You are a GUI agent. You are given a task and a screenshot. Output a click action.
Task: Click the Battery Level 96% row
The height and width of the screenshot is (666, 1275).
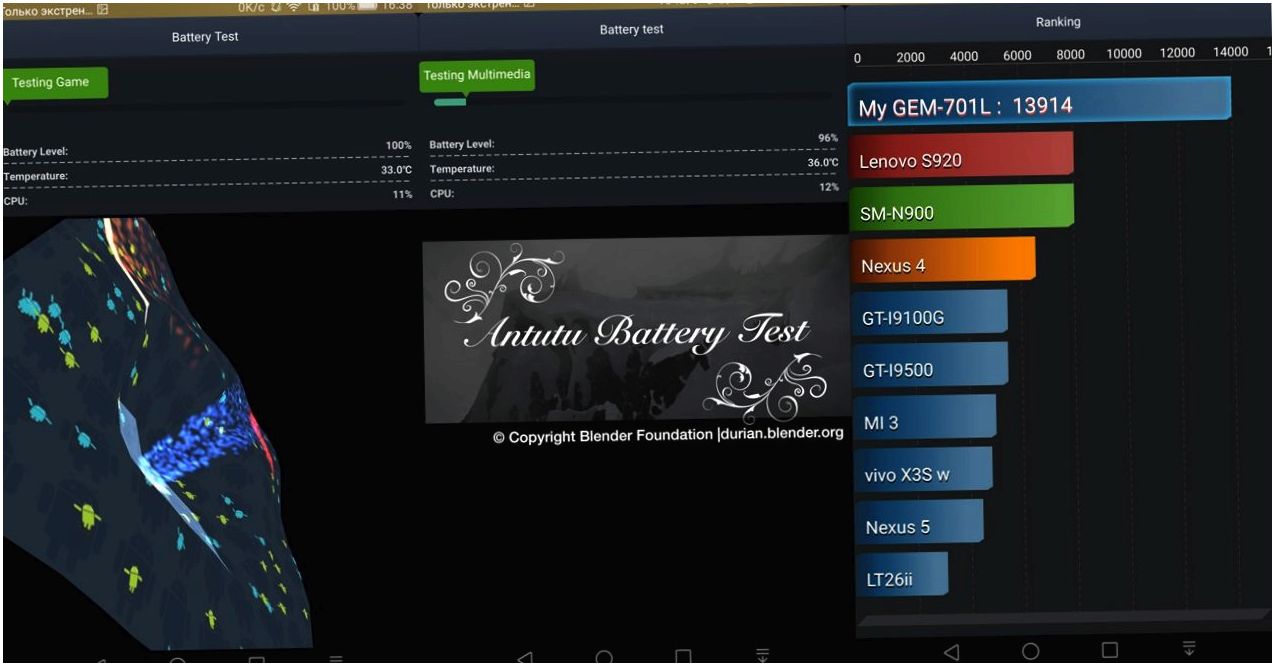click(634, 141)
